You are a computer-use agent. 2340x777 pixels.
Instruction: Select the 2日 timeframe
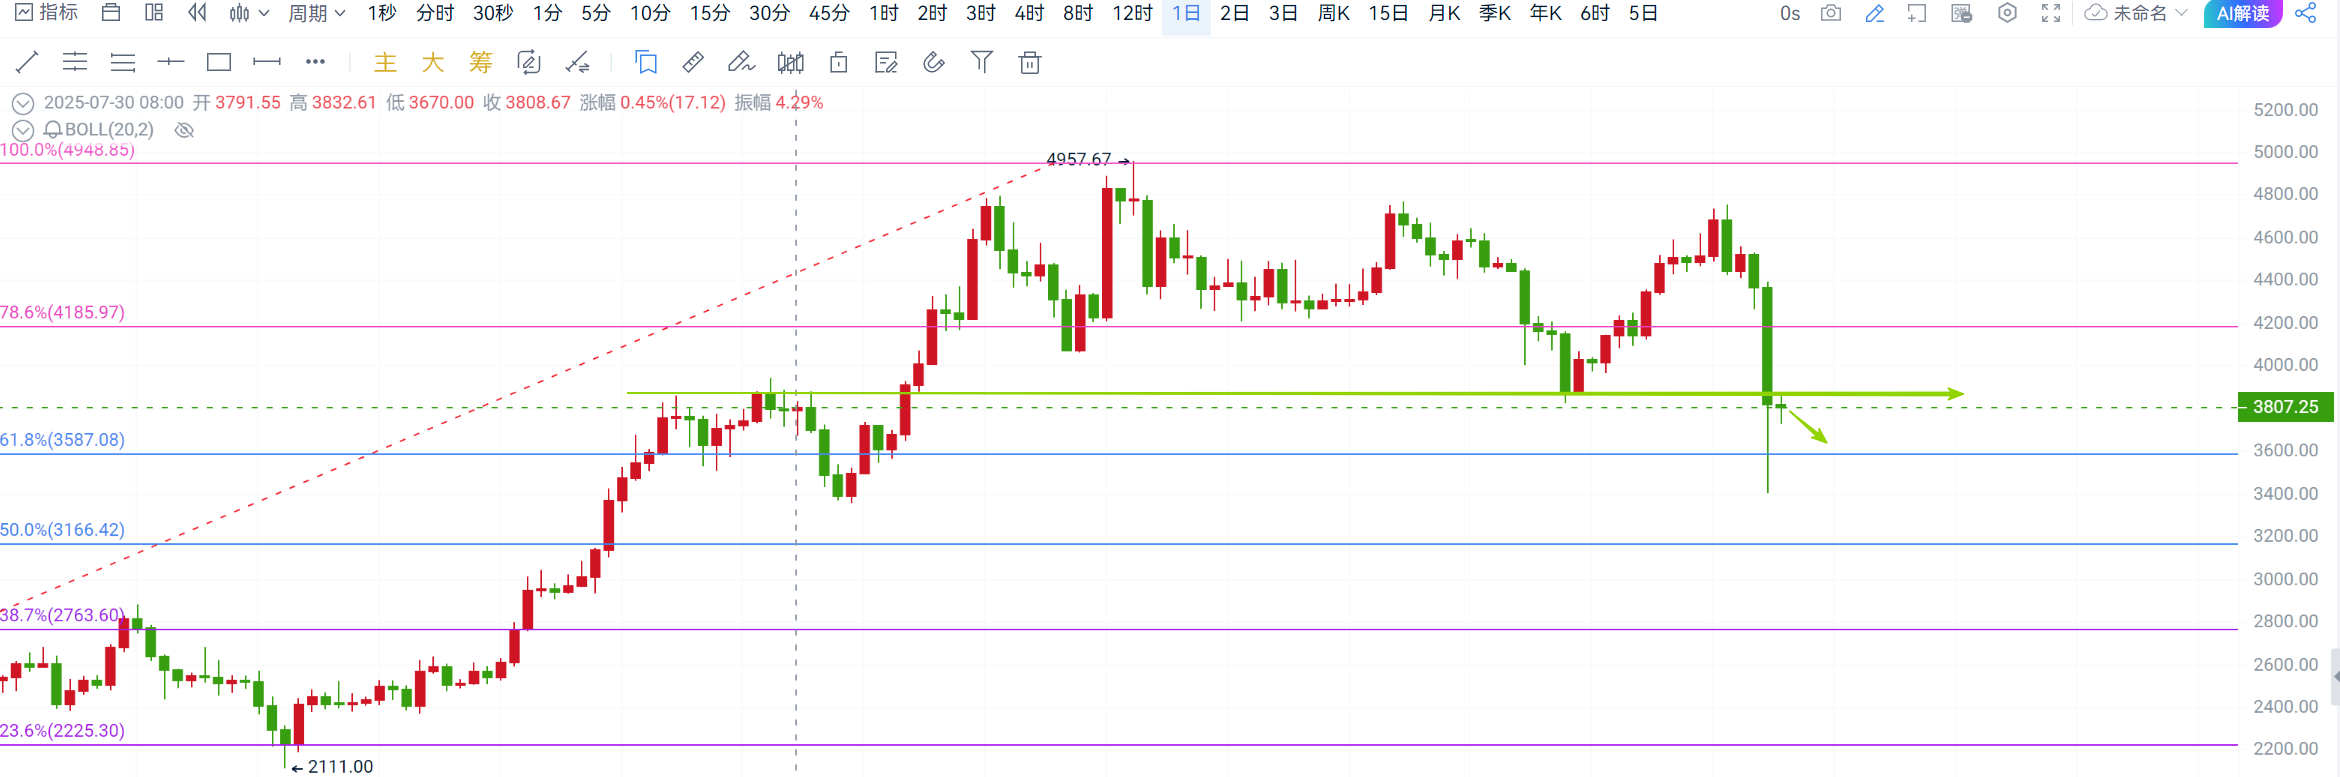[1235, 13]
